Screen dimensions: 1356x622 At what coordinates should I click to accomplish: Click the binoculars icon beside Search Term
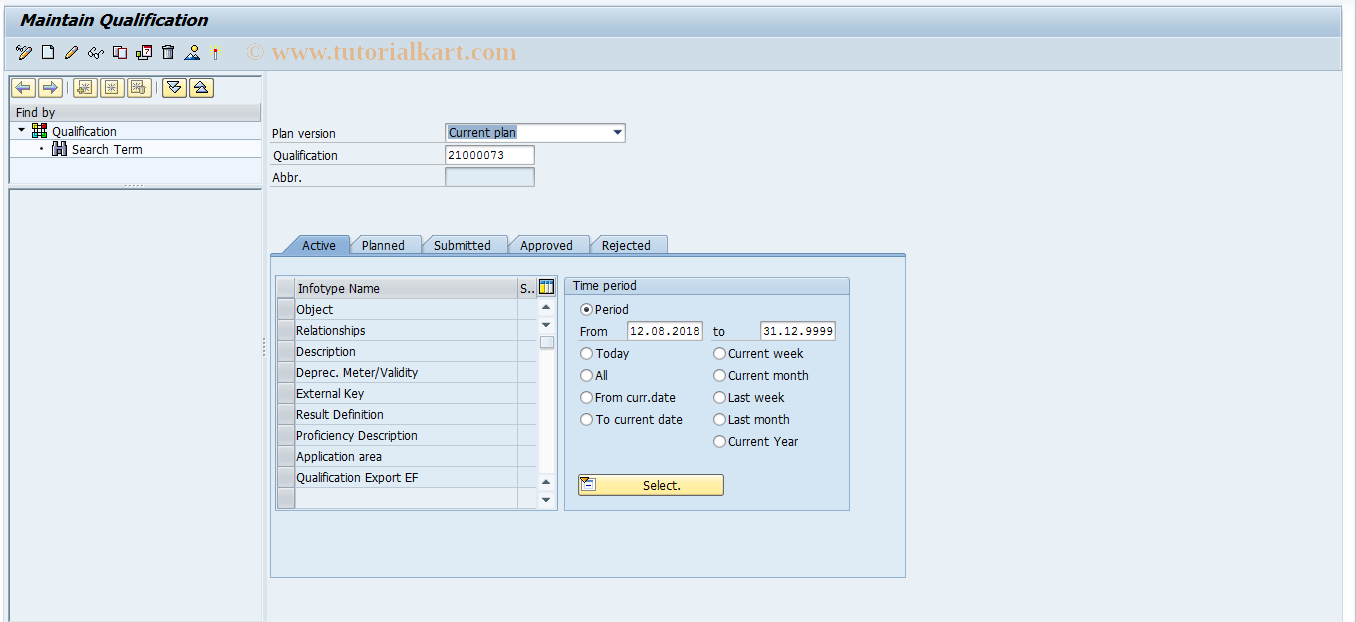[x=60, y=149]
